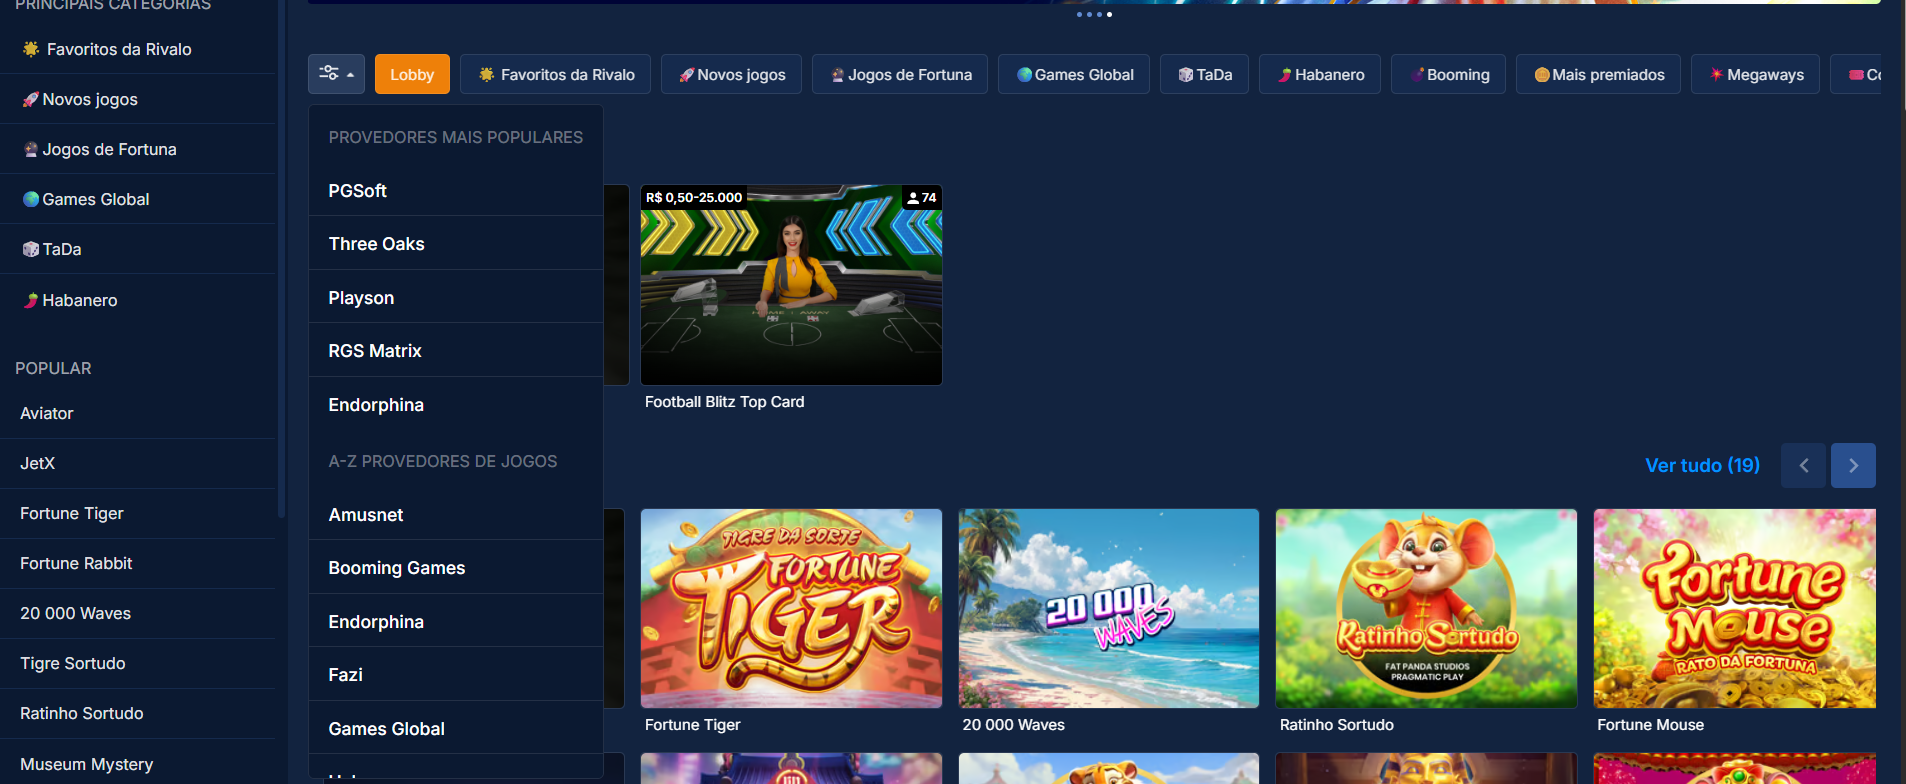Go to Aviator in the Popular list
Screen dimensions: 1906x784
pyautogui.click(x=47, y=413)
